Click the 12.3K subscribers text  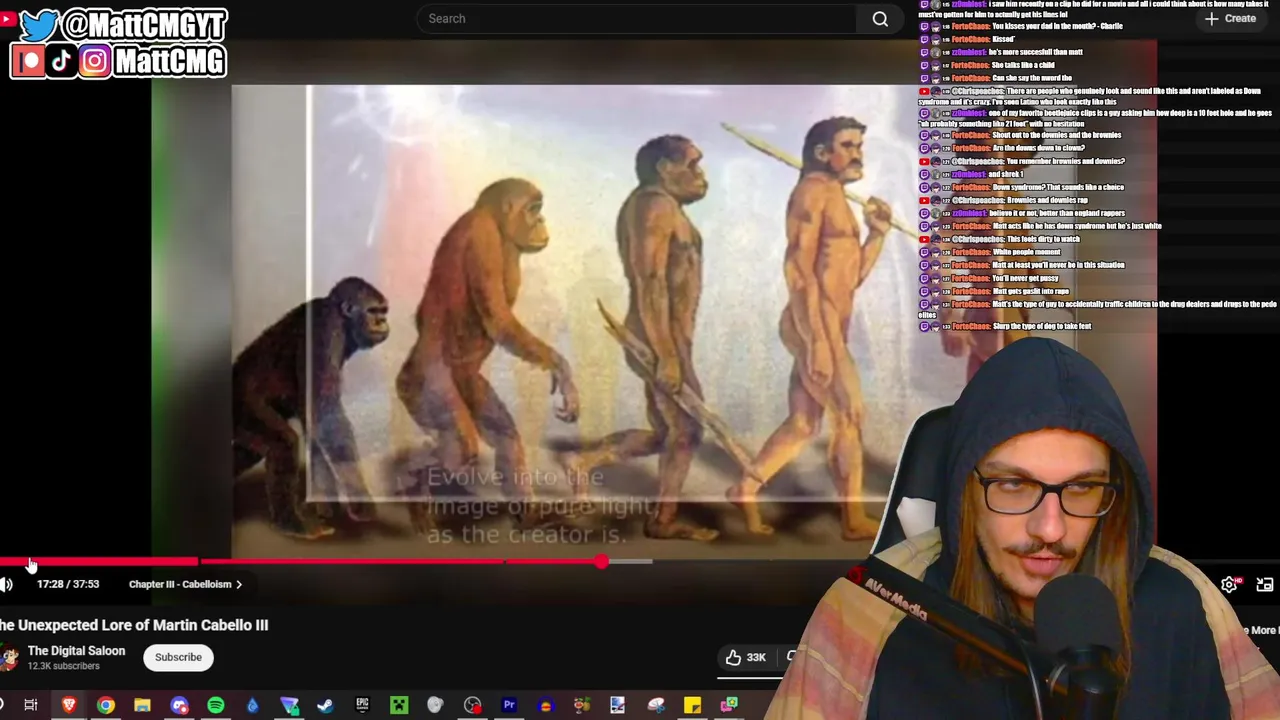point(63,666)
